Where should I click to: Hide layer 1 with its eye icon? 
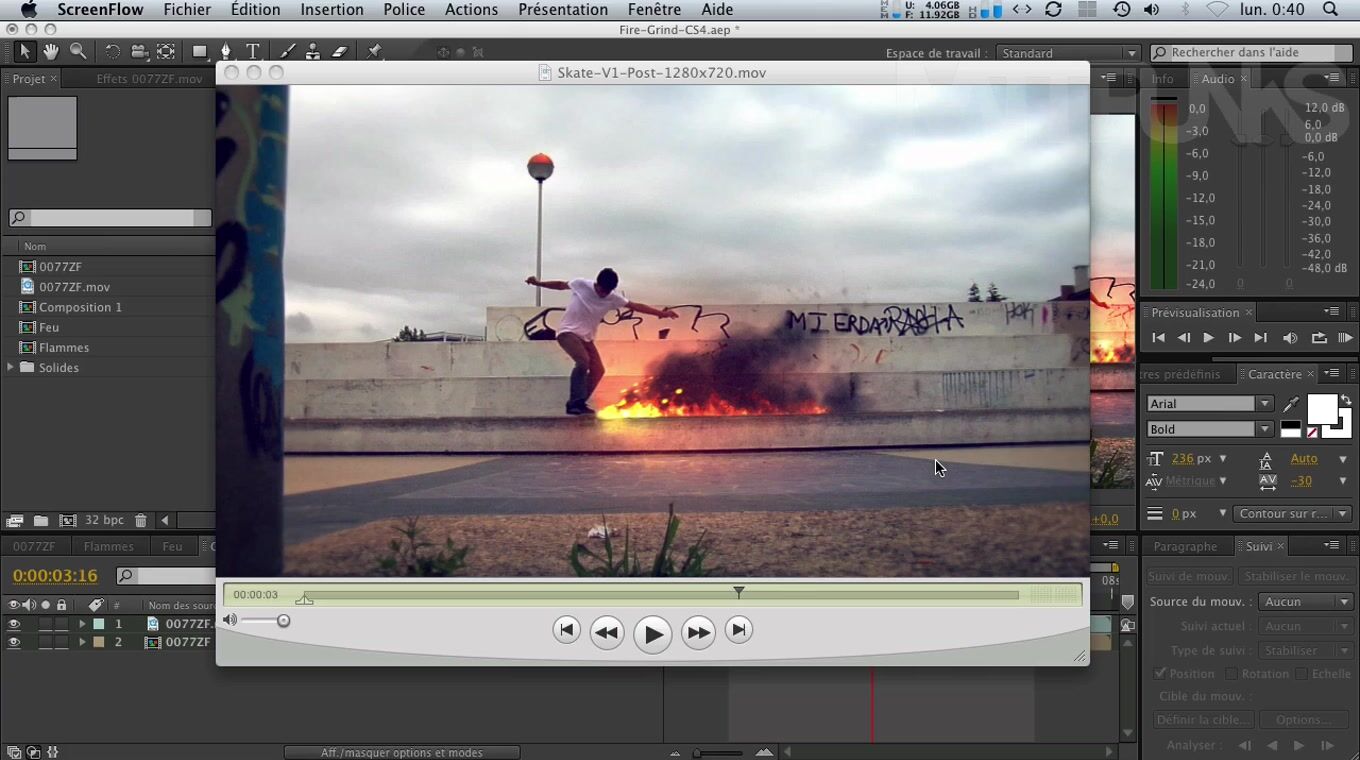pyautogui.click(x=14, y=624)
